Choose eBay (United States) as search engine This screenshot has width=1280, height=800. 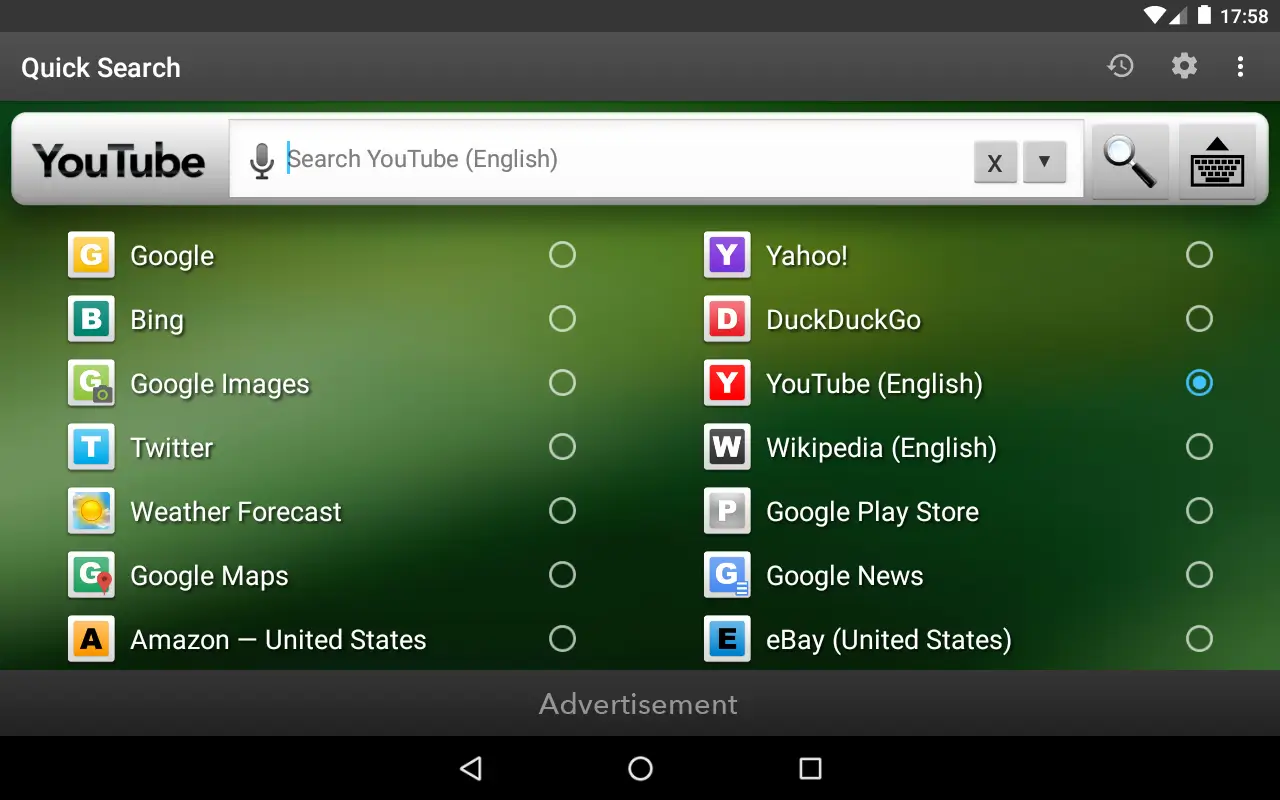[1199, 639]
